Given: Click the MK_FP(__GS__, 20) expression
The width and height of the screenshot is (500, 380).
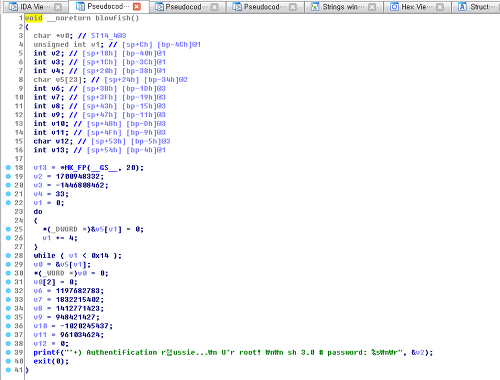Looking at the screenshot, I should coord(101,168).
